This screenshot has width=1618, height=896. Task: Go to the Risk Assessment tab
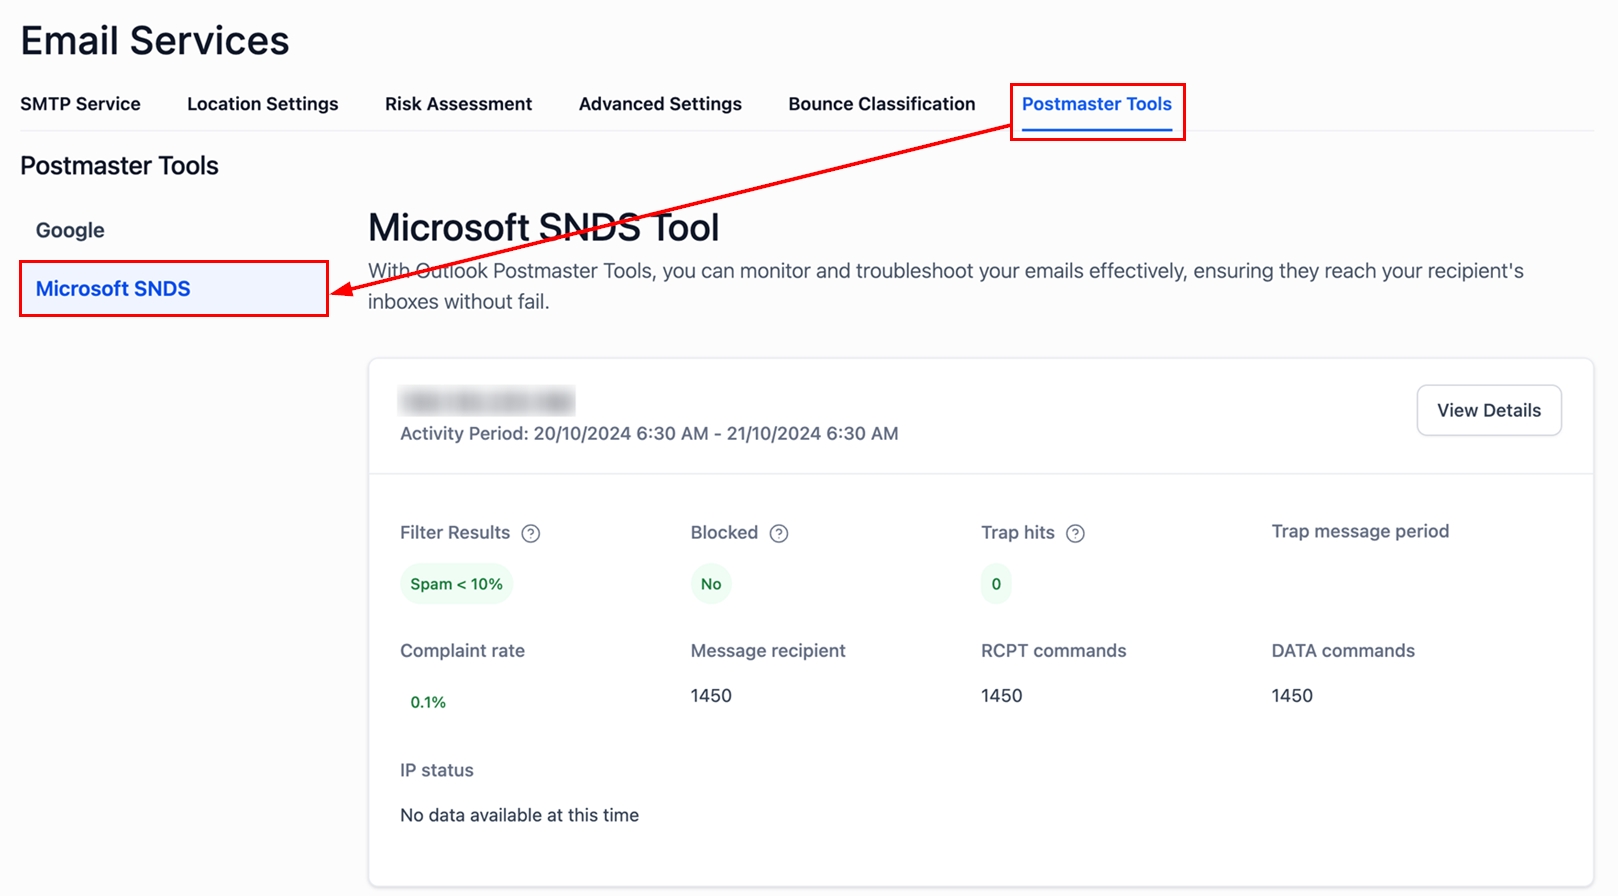458,104
